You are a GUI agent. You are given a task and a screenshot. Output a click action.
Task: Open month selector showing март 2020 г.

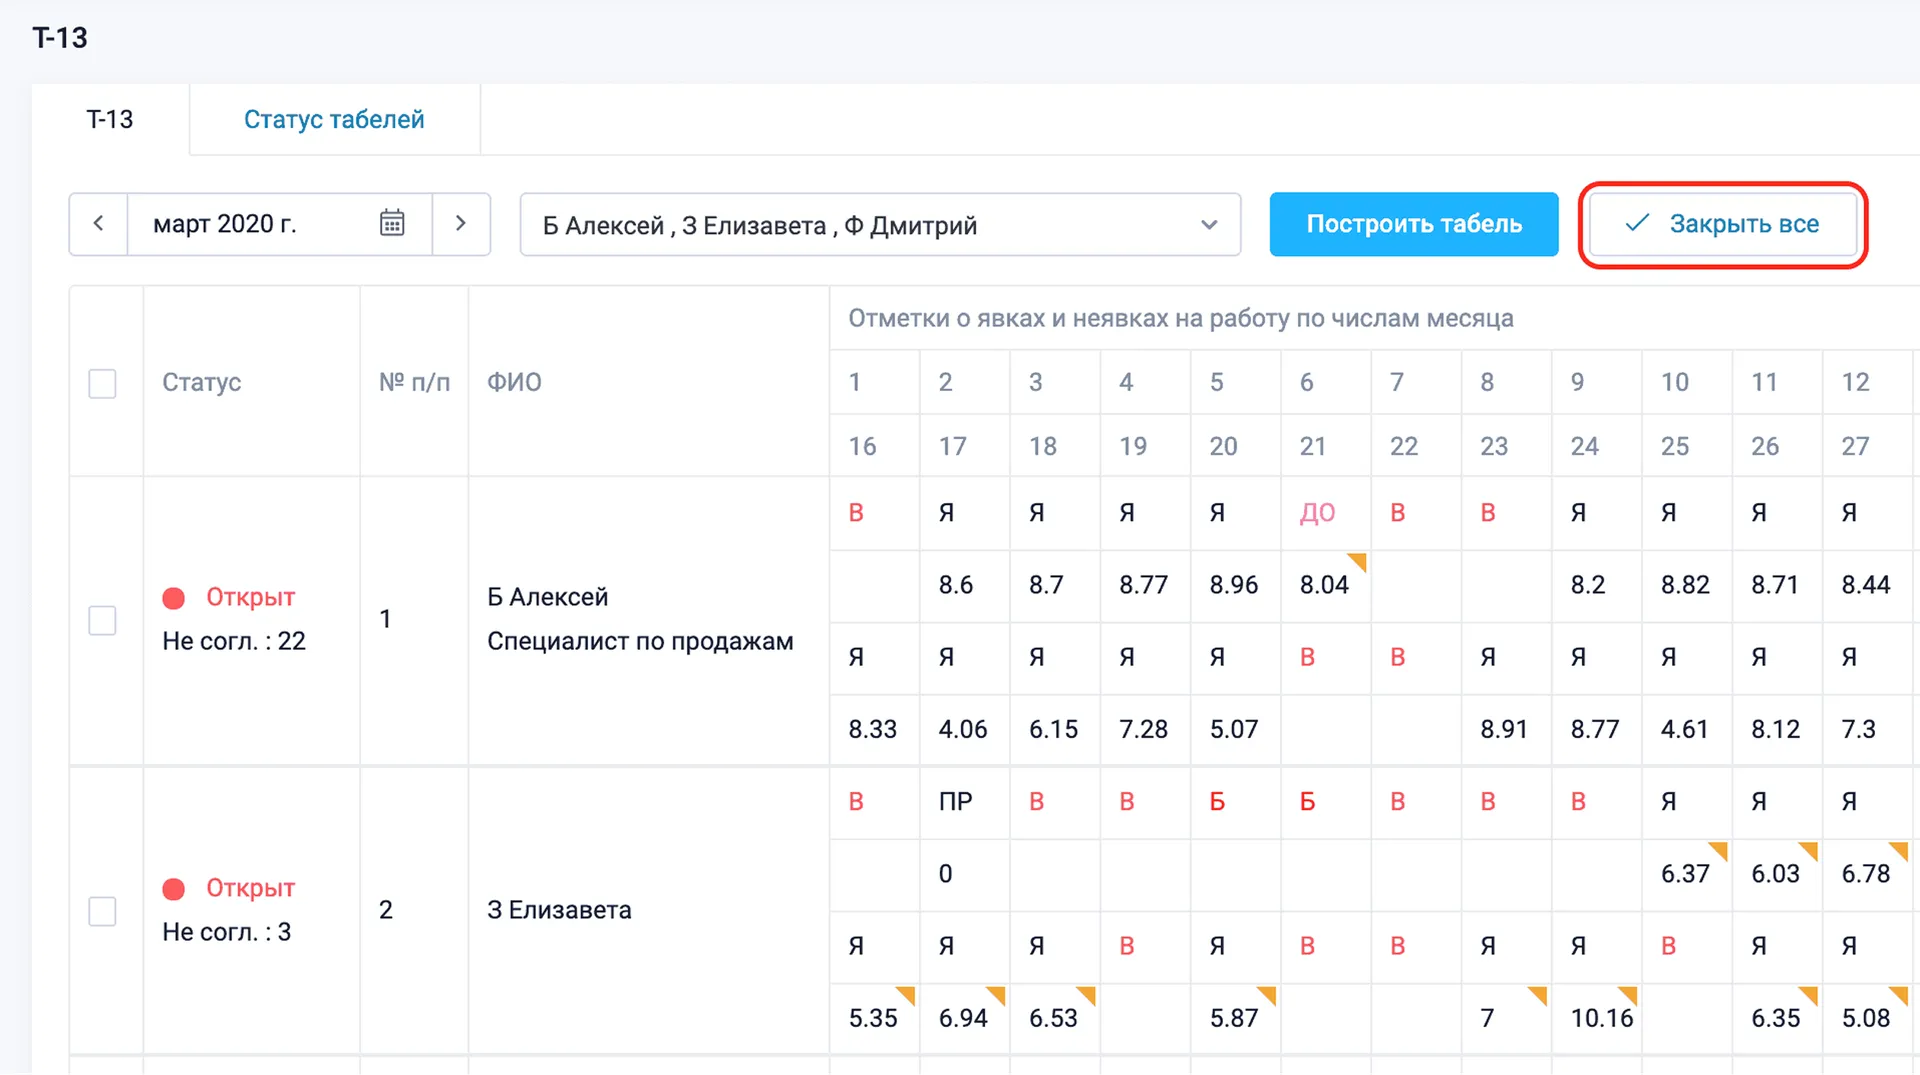click(226, 223)
